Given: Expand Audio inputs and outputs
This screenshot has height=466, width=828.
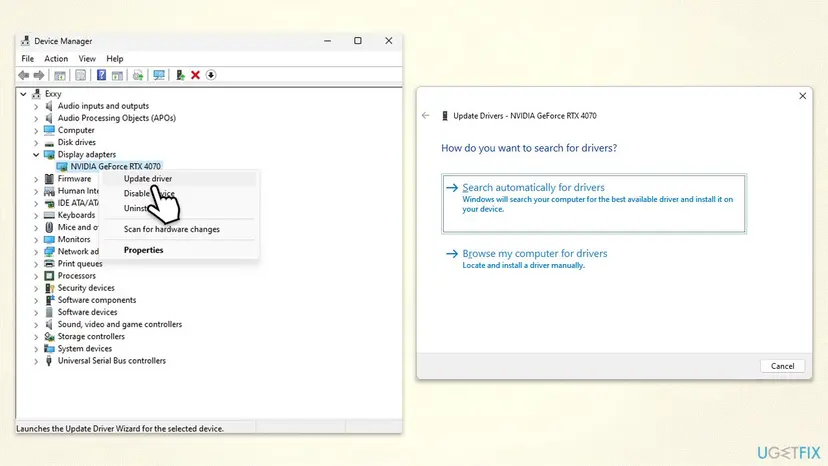Looking at the screenshot, I should pyautogui.click(x=36, y=106).
